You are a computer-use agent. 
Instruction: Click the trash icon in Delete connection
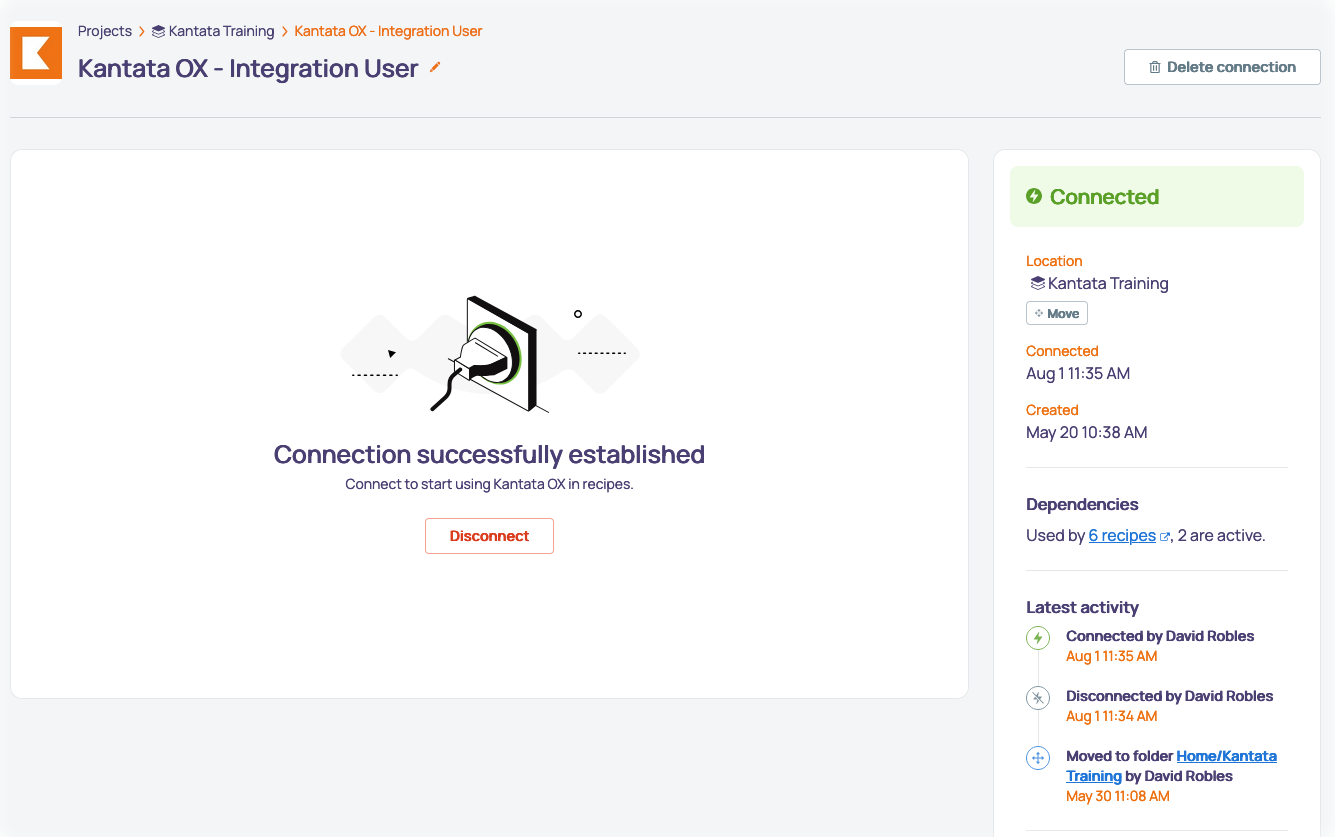click(x=1155, y=67)
